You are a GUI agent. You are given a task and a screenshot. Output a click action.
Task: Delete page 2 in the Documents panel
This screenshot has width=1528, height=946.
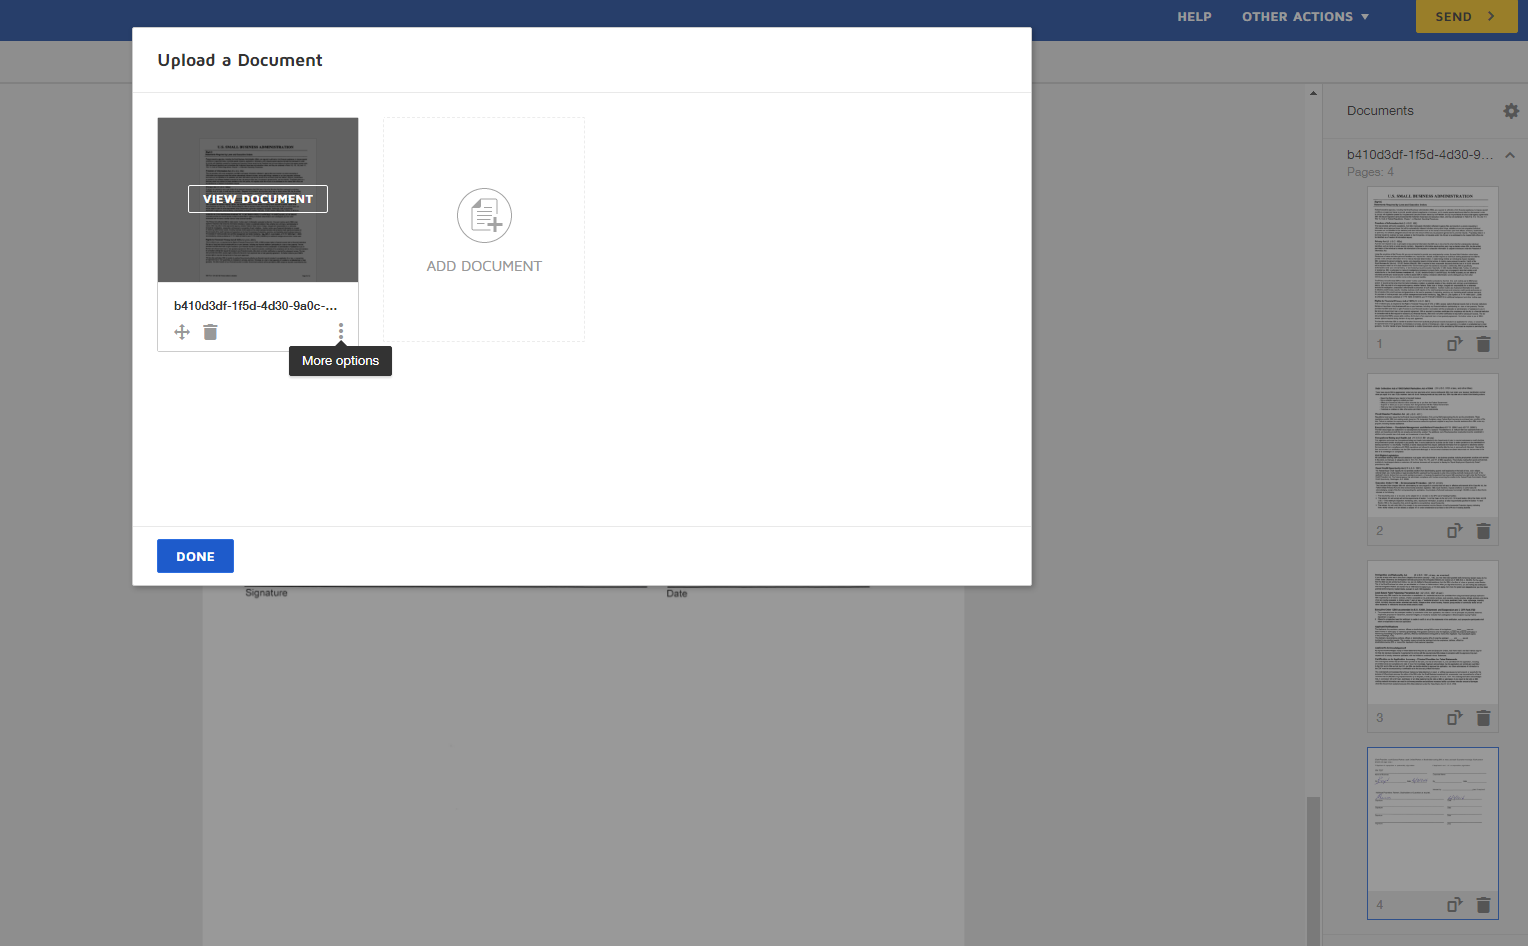[1483, 531]
